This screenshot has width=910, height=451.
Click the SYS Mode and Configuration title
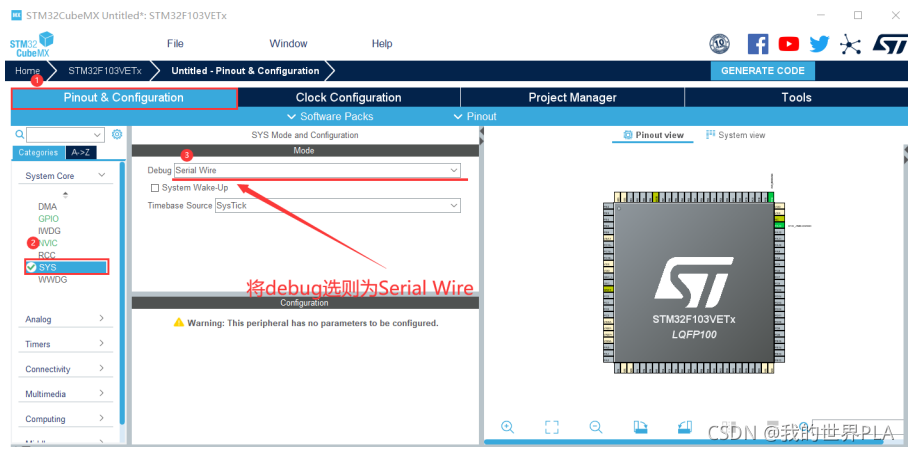click(305, 135)
